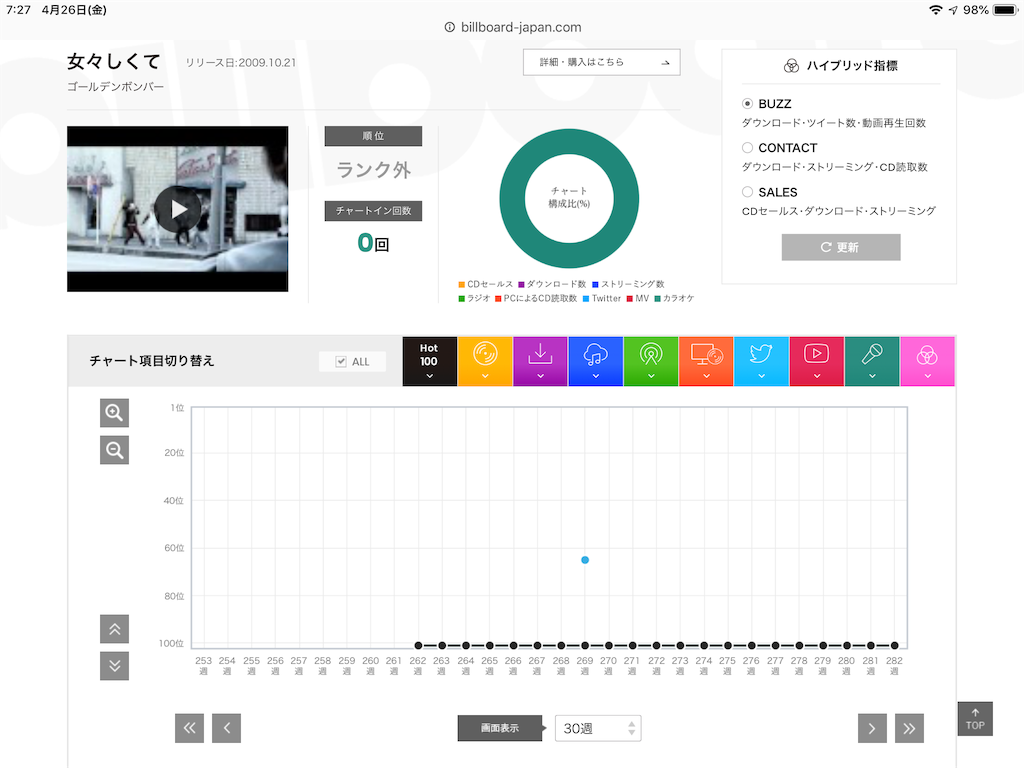
Task: Play the music video thumbnail
Action: [178, 209]
